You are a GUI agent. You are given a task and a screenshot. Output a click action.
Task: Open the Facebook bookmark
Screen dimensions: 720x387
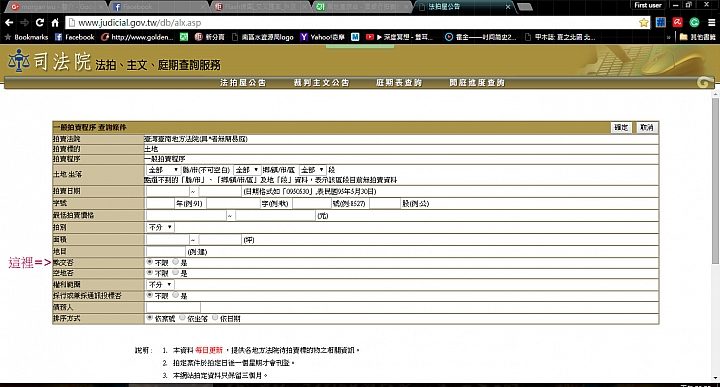pyautogui.click(x=75, y=37)
